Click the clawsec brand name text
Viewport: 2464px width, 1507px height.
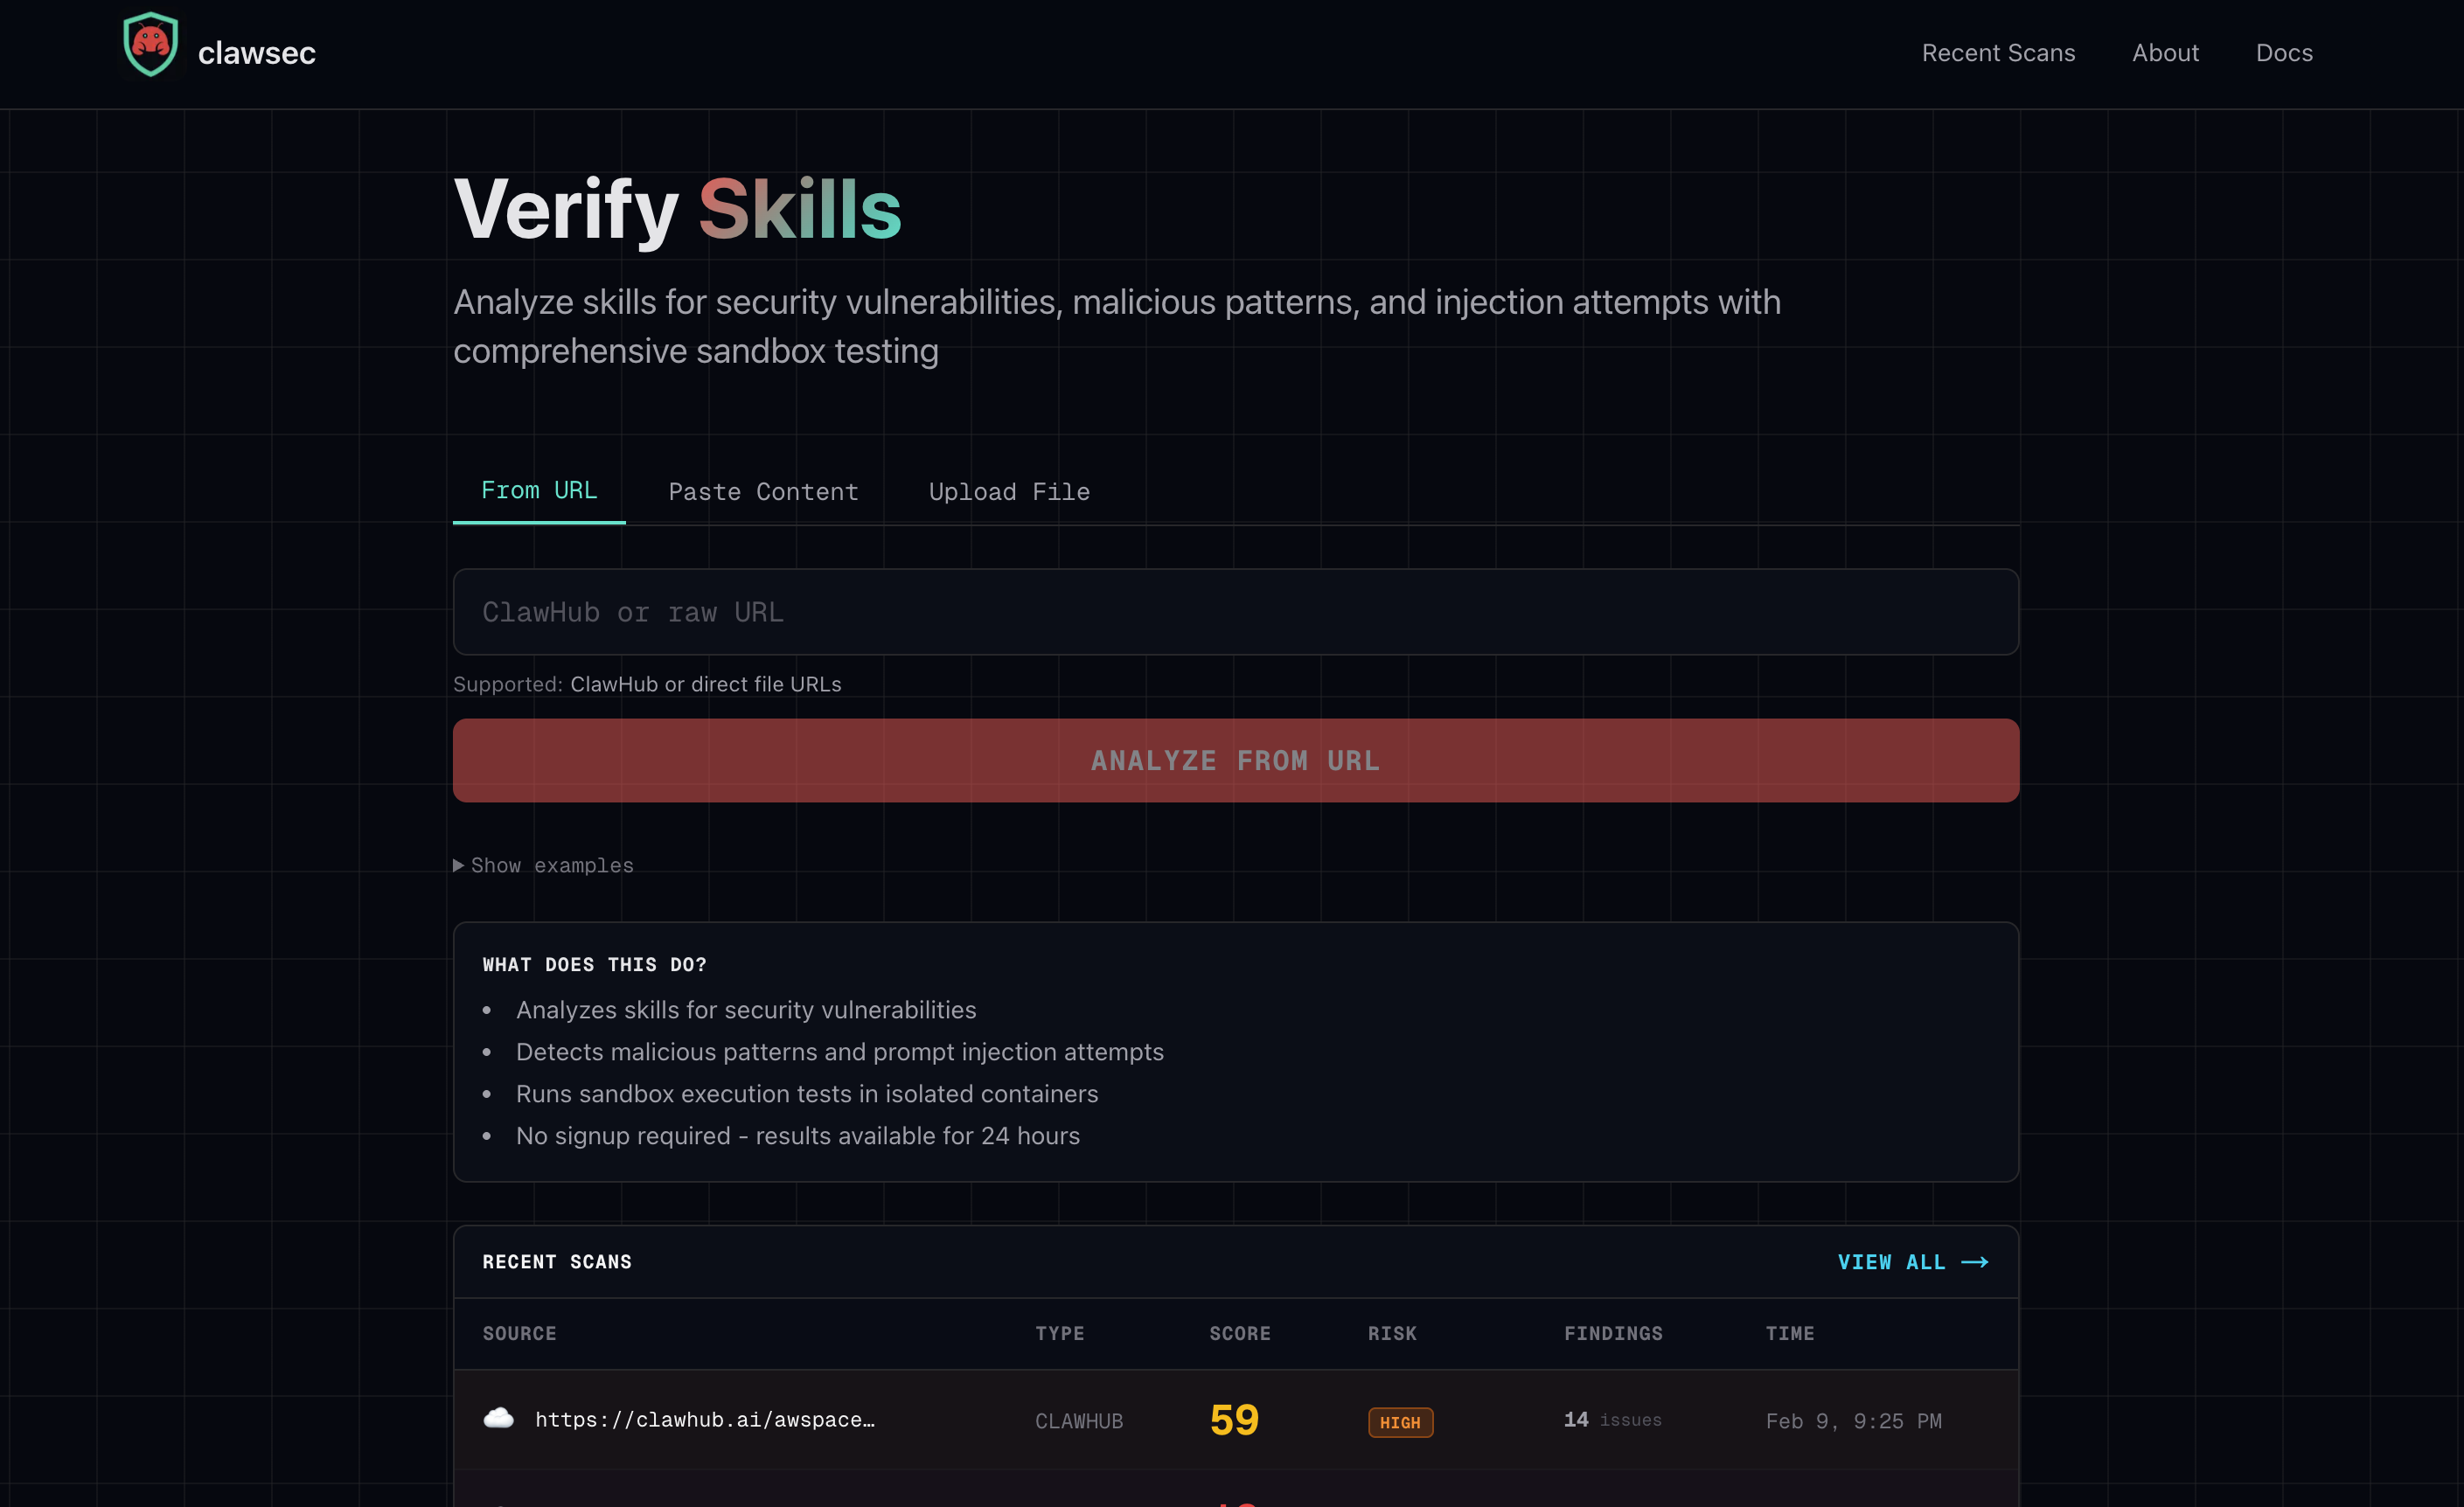pos(257,53)
